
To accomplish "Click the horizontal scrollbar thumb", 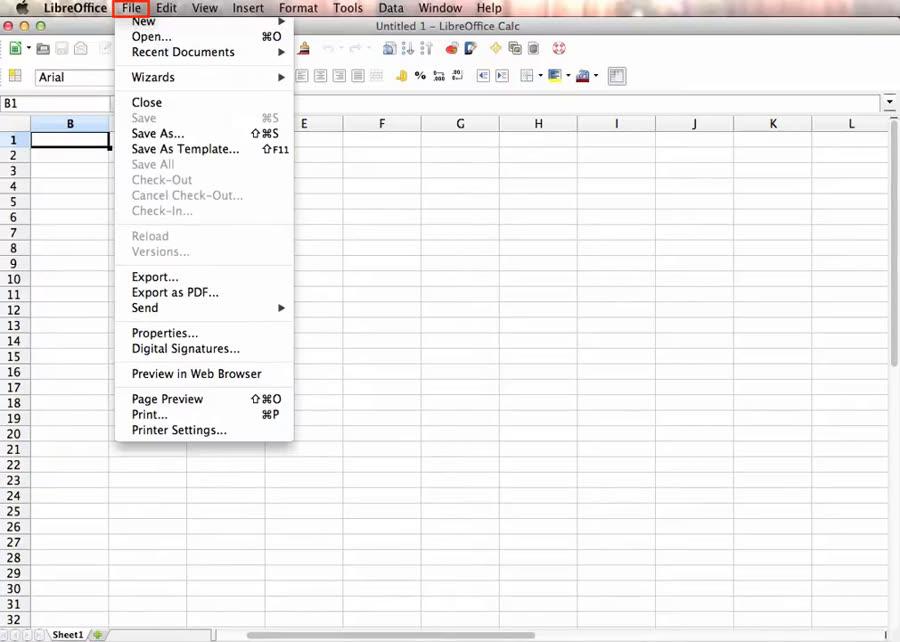I will point(390,635).
